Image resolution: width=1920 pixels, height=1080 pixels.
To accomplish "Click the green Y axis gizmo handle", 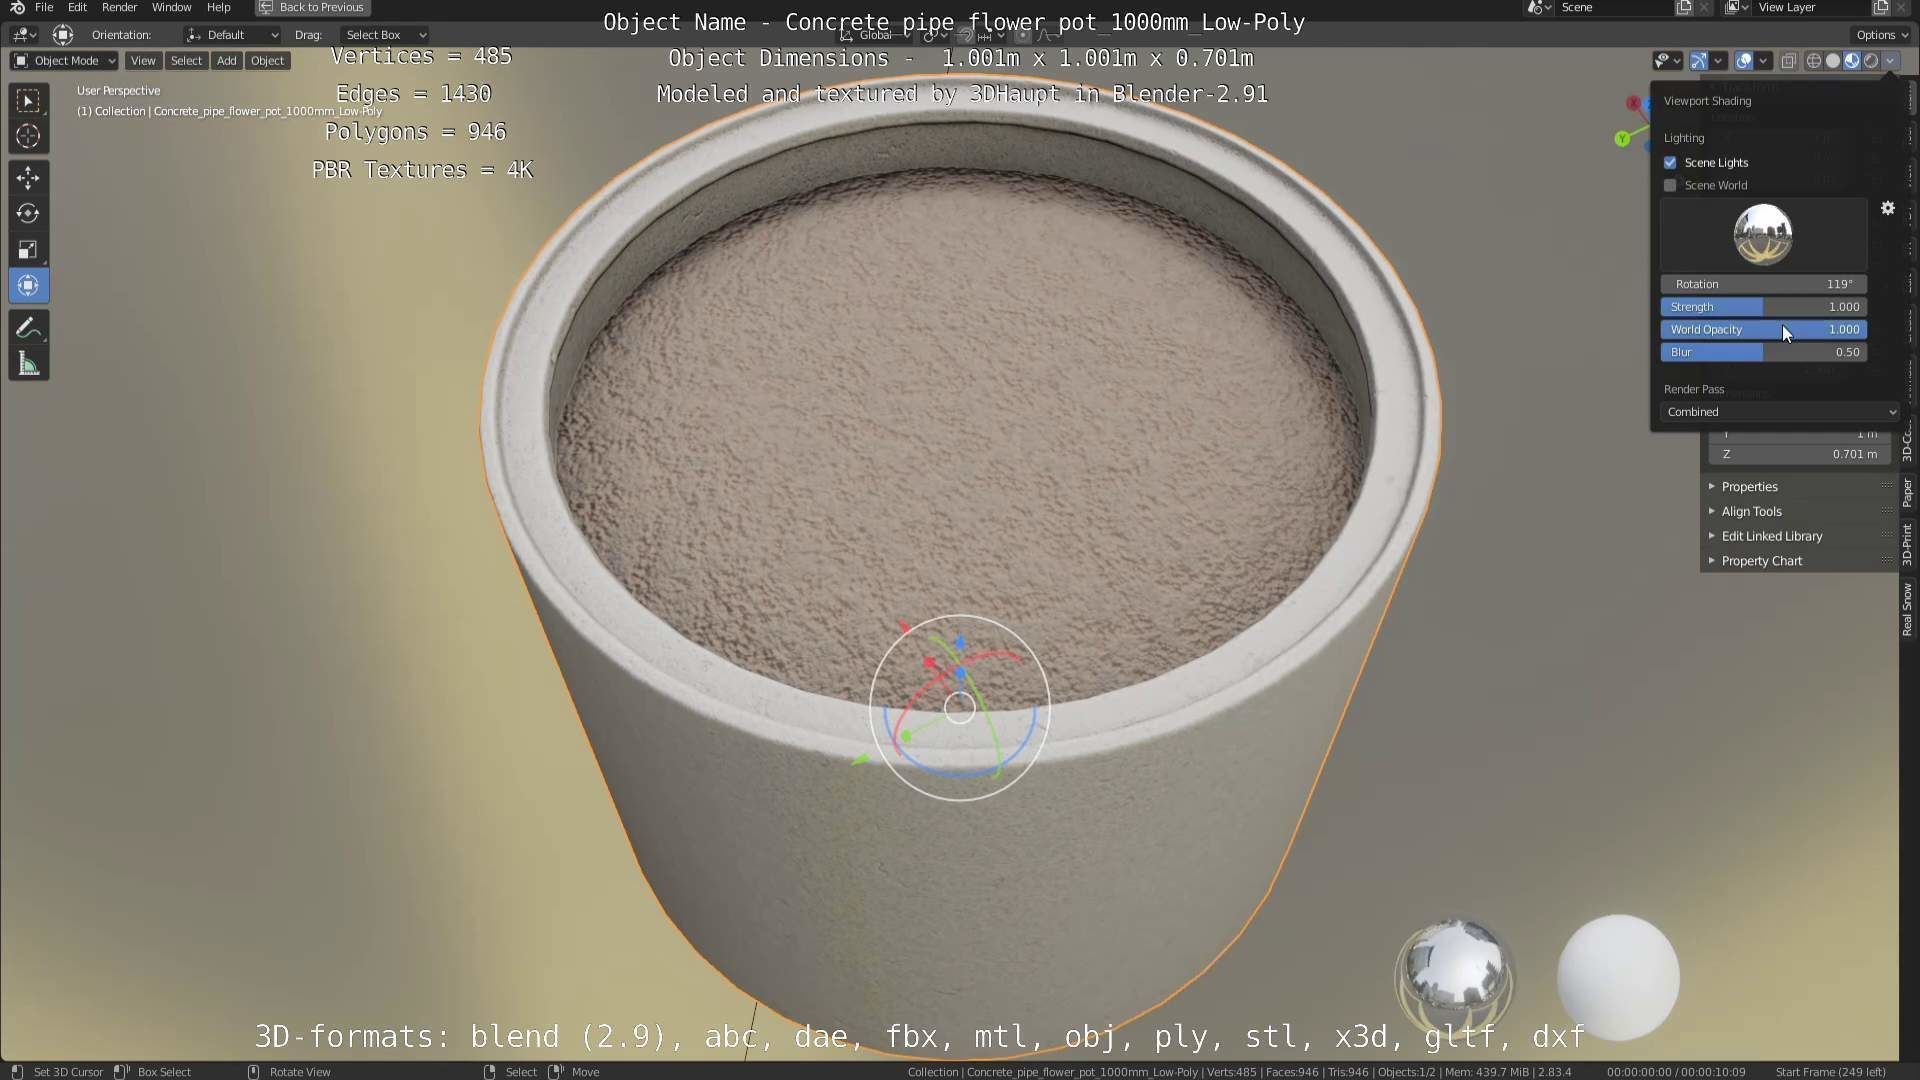I will [1622, 139].
